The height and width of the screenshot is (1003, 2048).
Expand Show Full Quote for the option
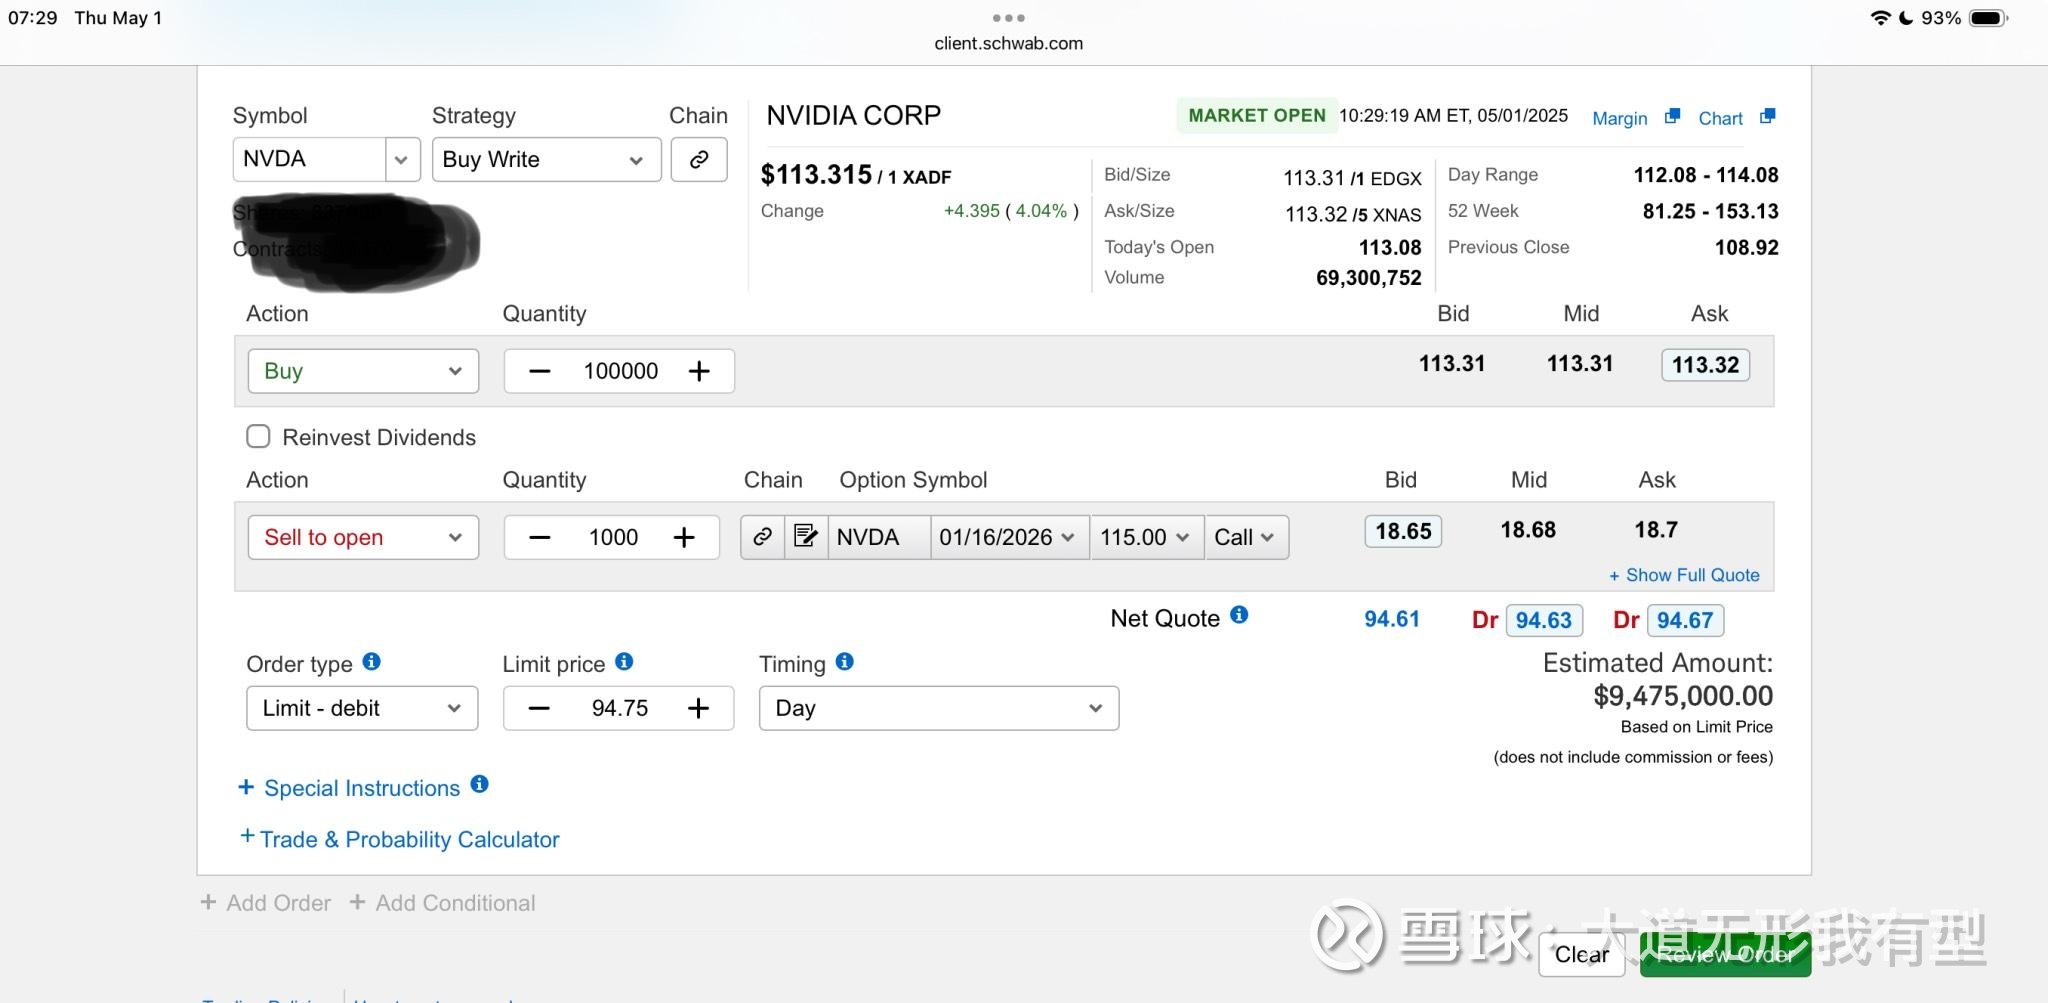pos(1684,575)
